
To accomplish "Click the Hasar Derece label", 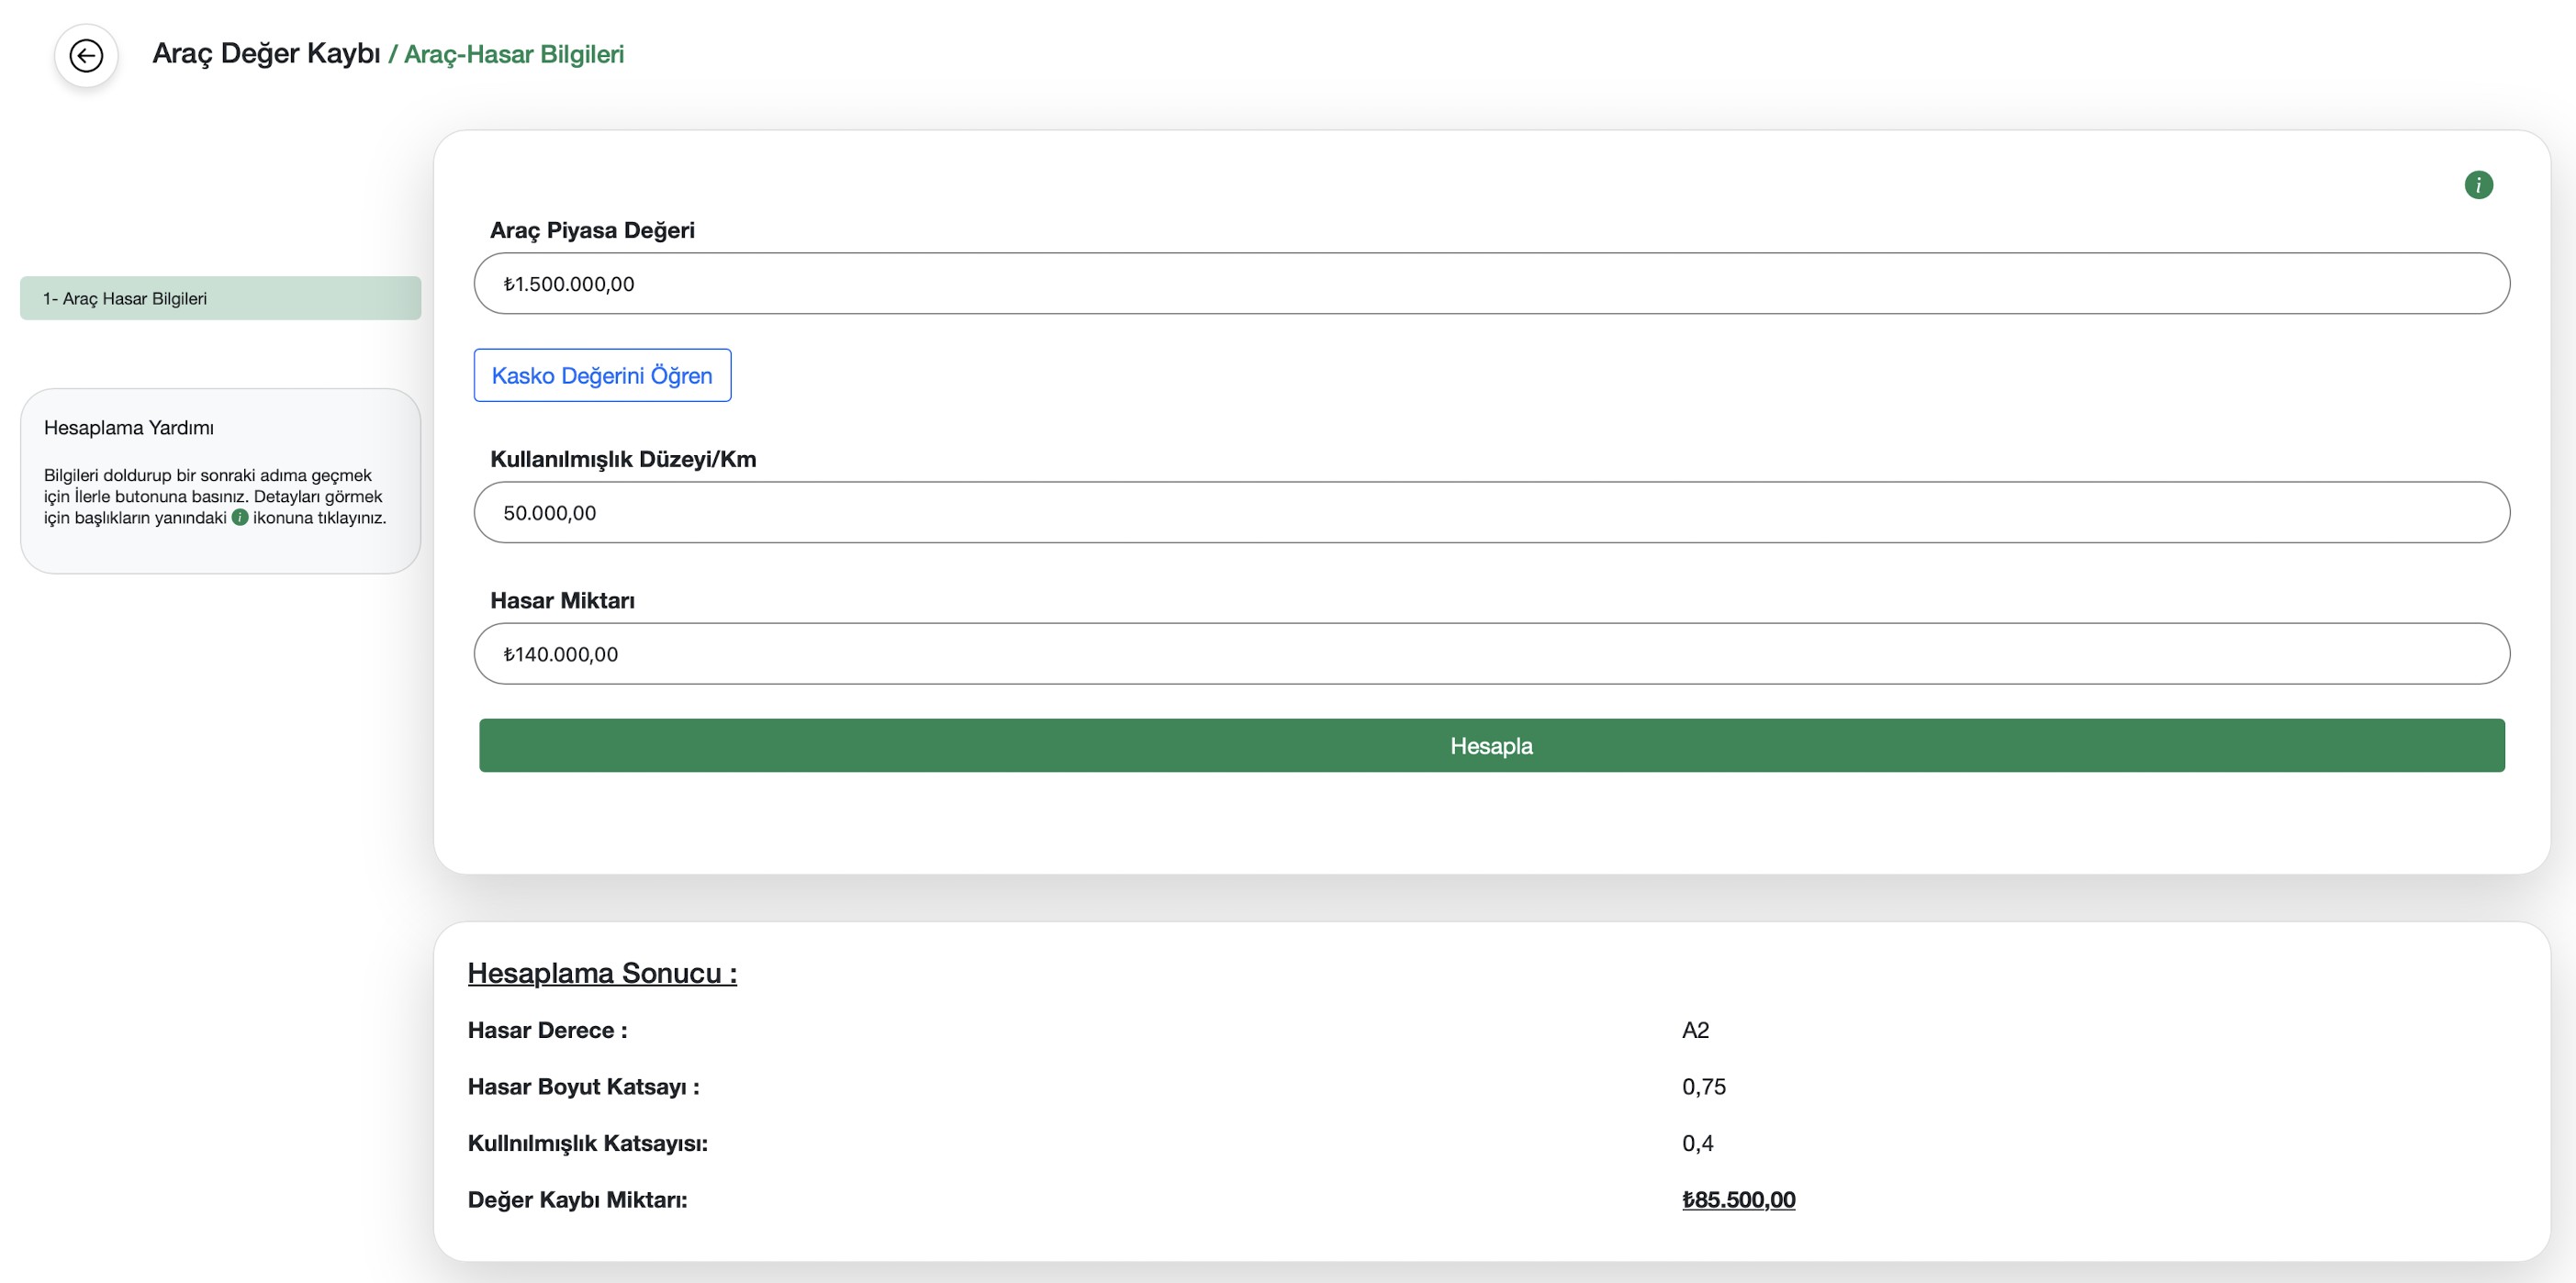I will click(547, 1030).
